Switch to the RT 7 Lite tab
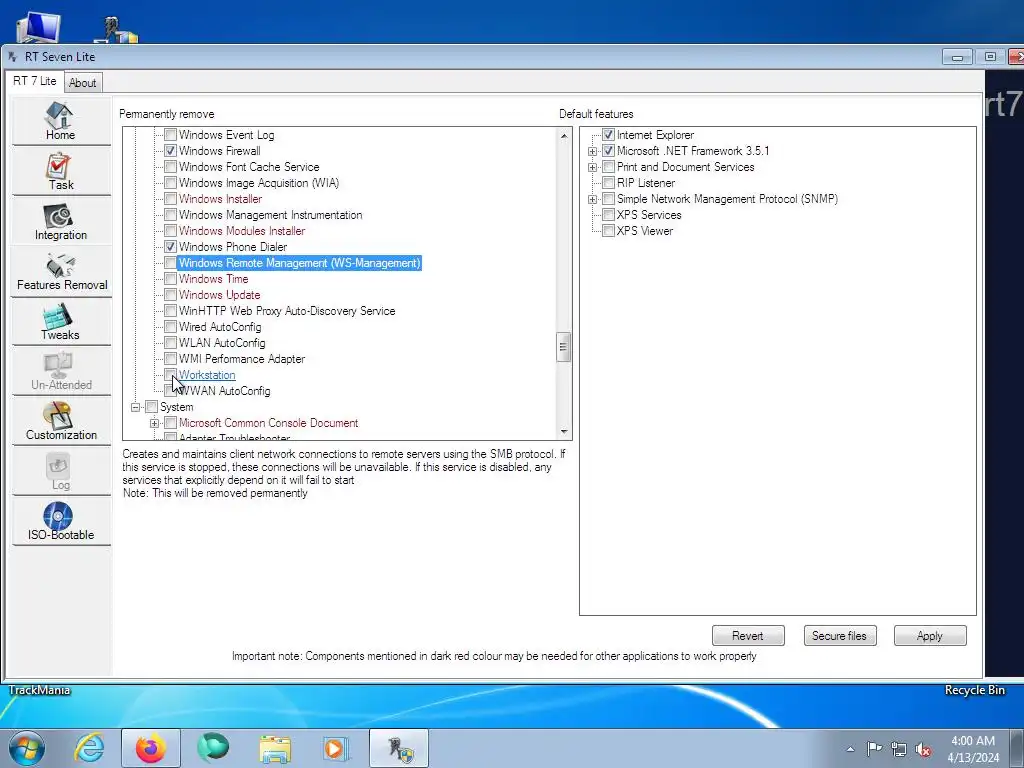The height and width of the screenshot is (768, 1024). 35,81
